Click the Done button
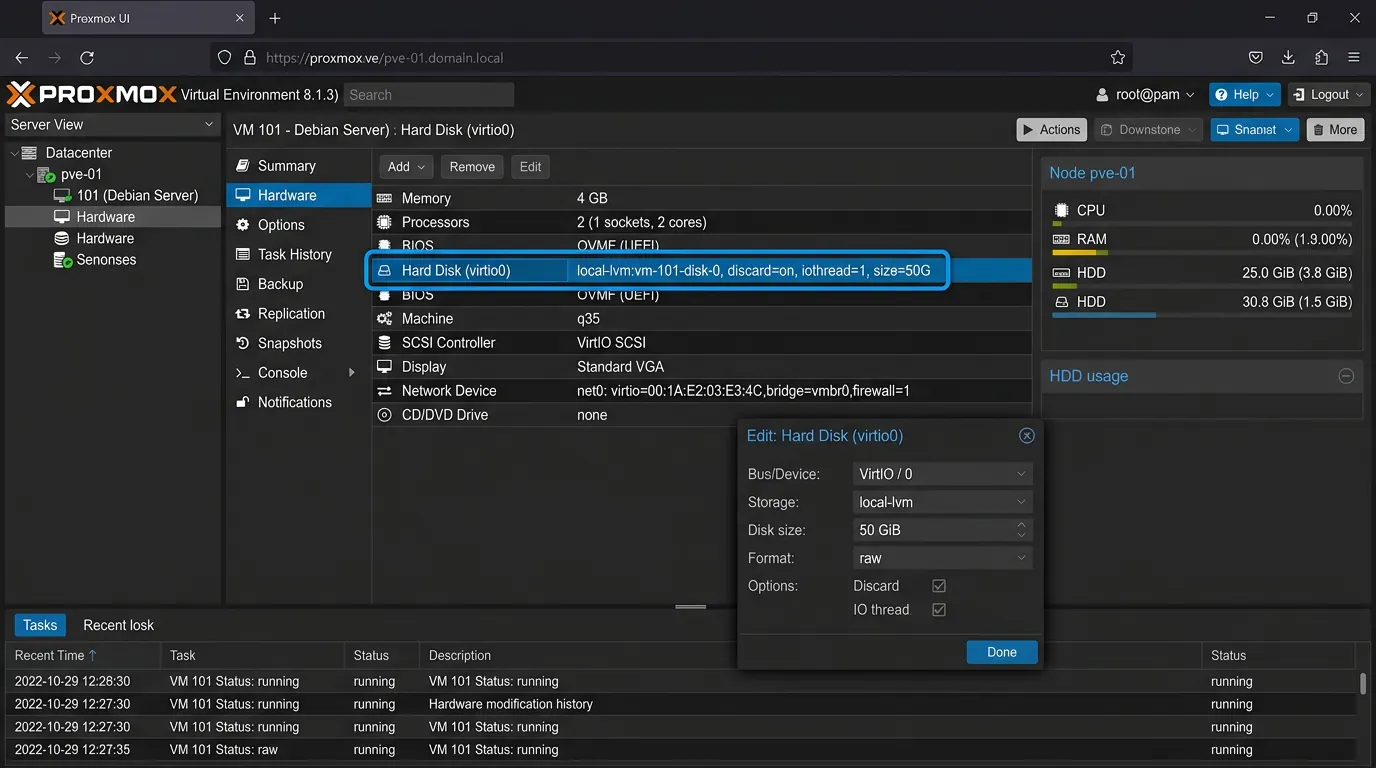Viewport: 1376px width, 768px height. (x=1002, y=652)
